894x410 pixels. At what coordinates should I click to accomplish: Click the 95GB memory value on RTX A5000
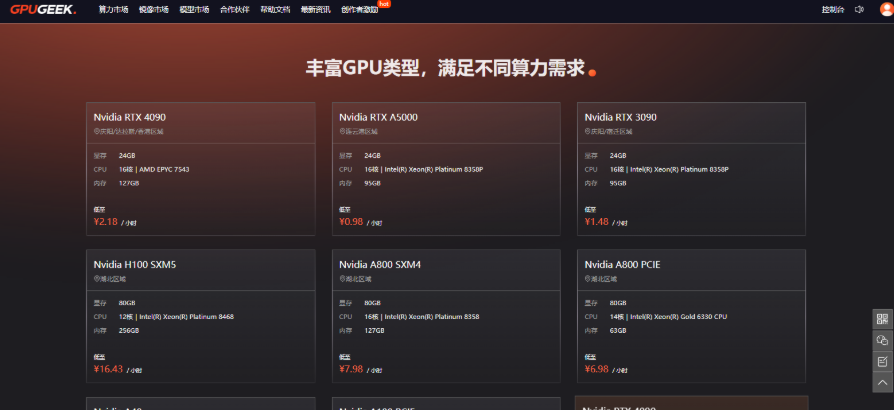pos(372,184)
